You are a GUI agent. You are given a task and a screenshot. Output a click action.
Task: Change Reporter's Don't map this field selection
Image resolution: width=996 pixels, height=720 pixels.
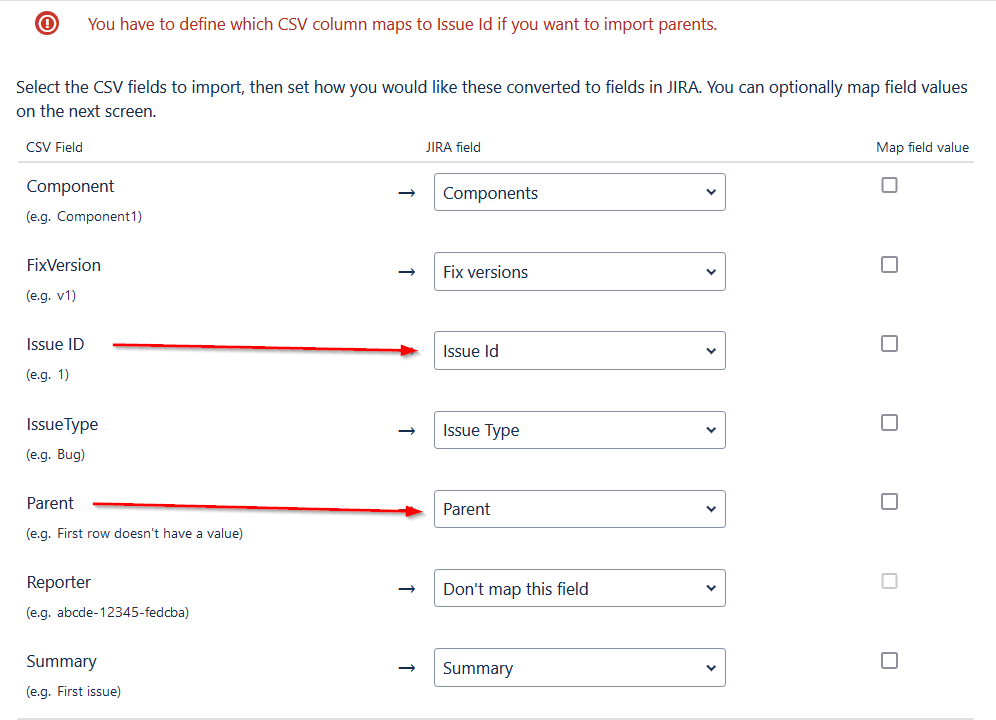(579, 588)
